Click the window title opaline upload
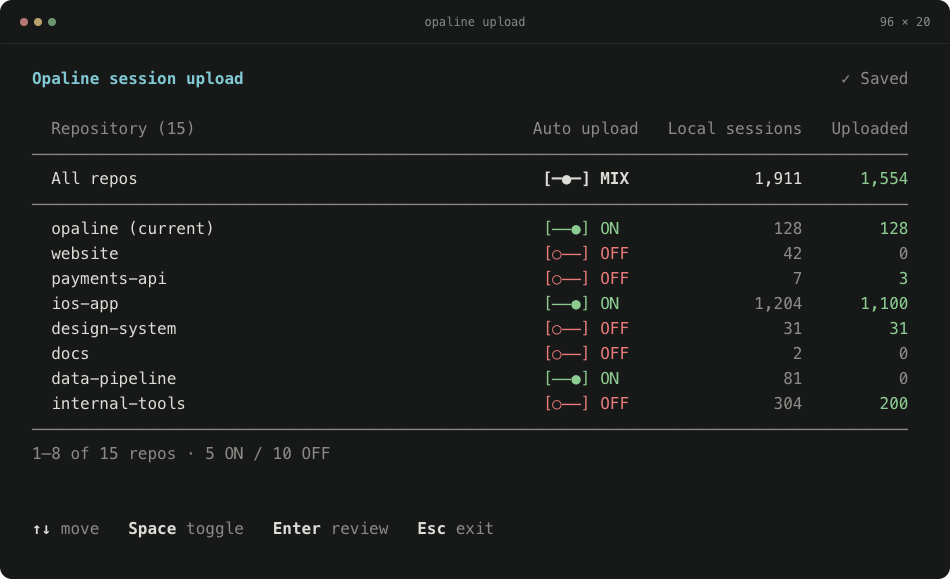 click(x=474, y=22)
